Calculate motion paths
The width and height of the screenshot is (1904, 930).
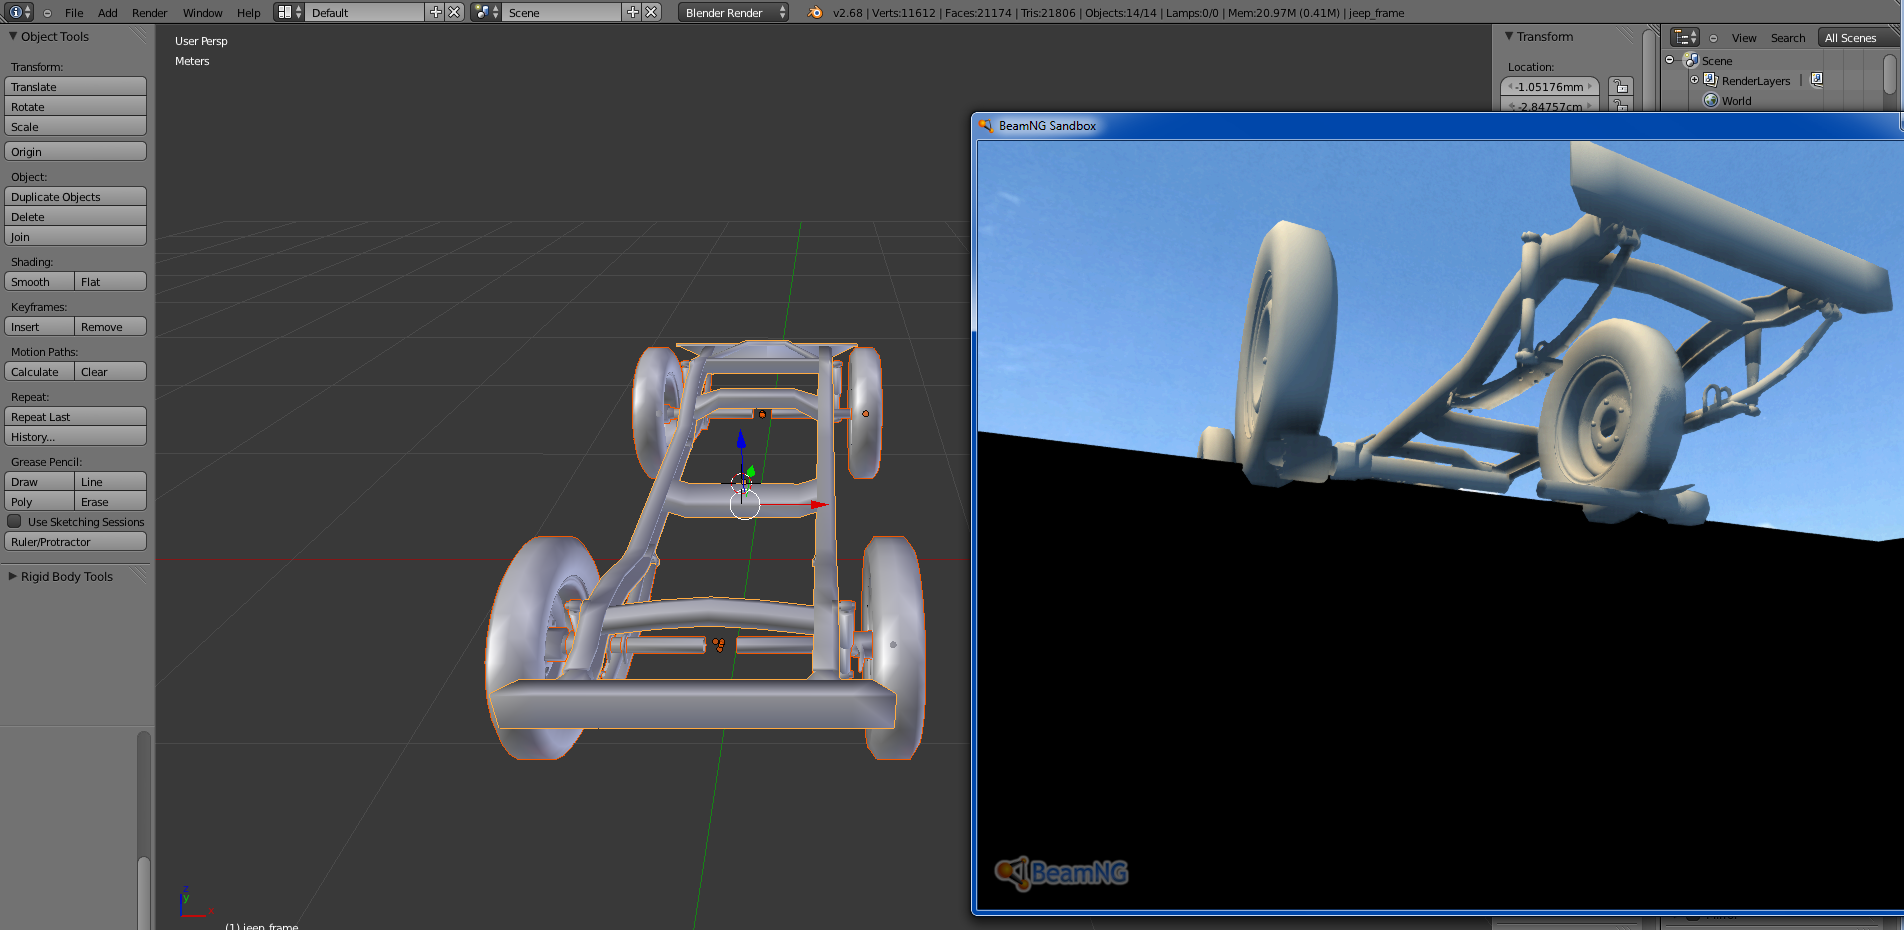(x=39, y=371)
